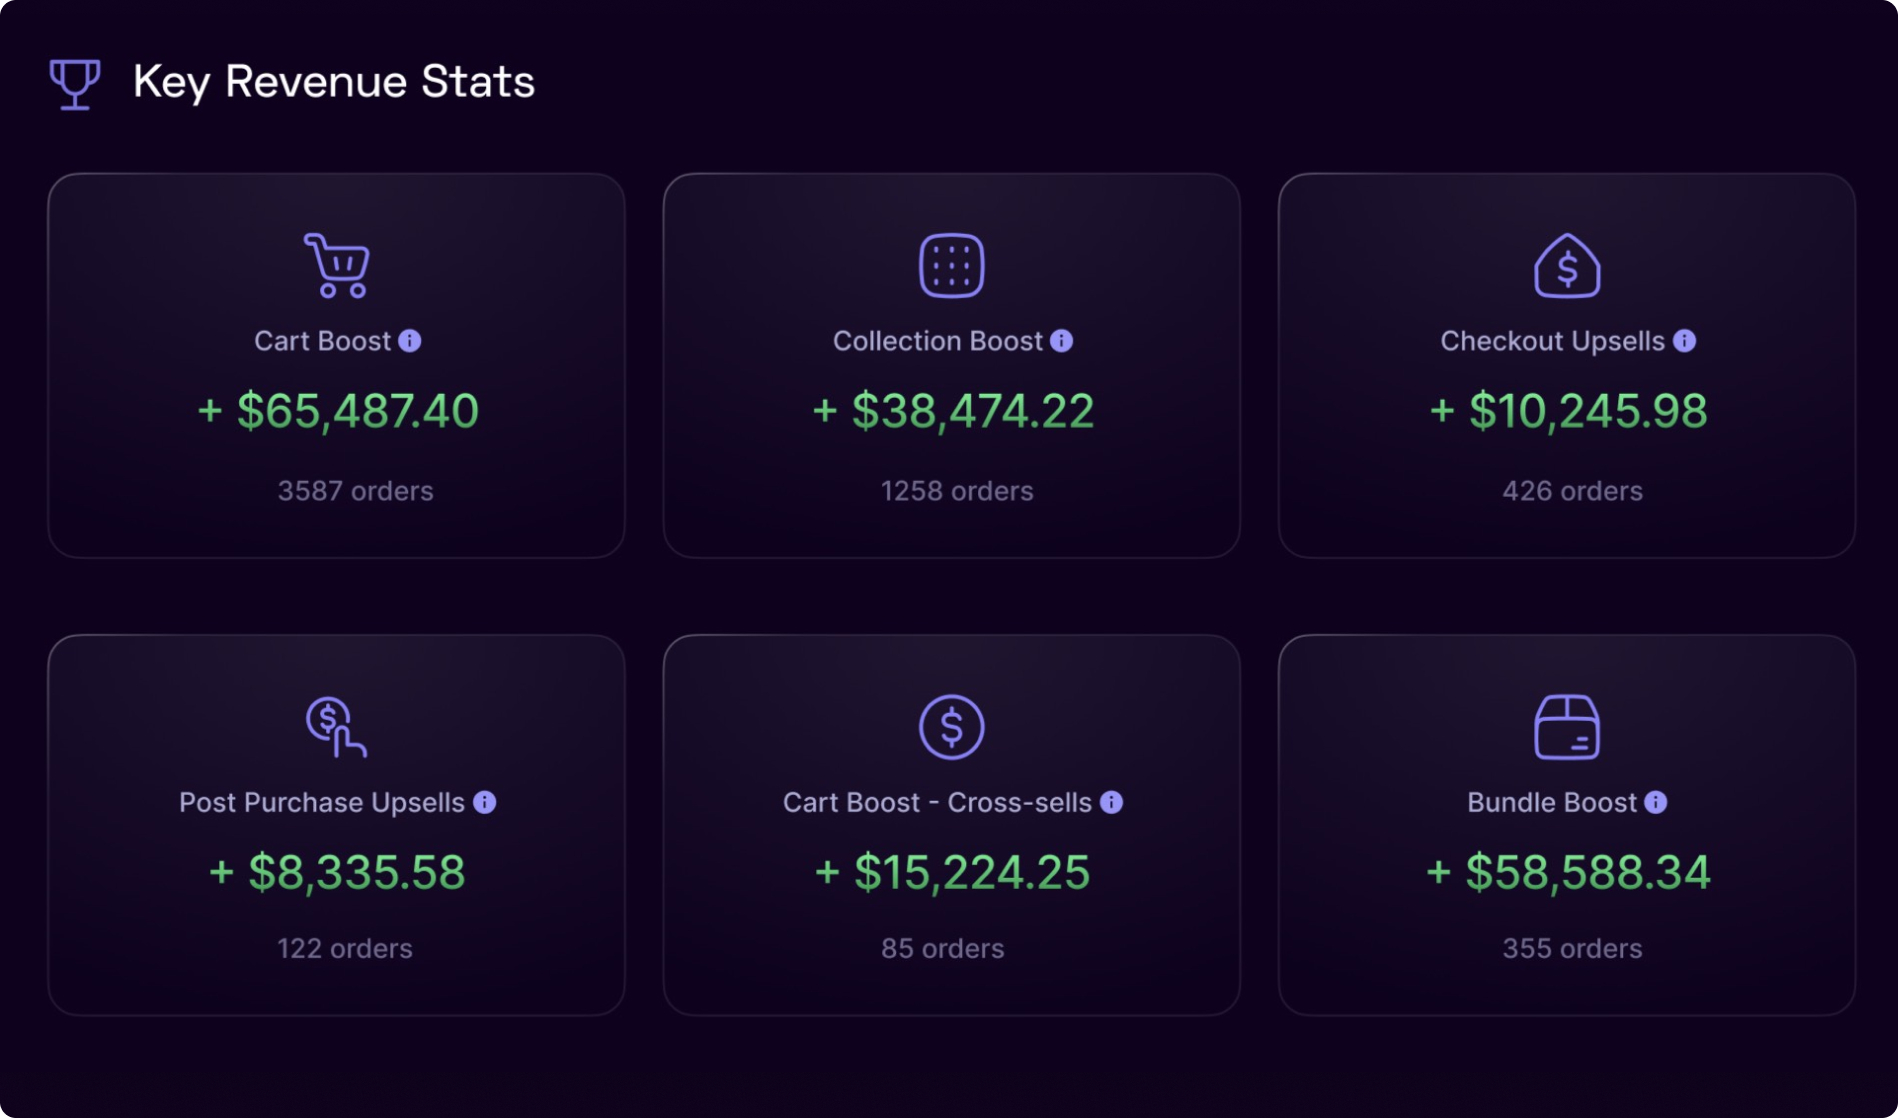Open the Checkout Upsells info icon
Viewport: 1898px width, 1118px height.
[x=1685, y=341]
